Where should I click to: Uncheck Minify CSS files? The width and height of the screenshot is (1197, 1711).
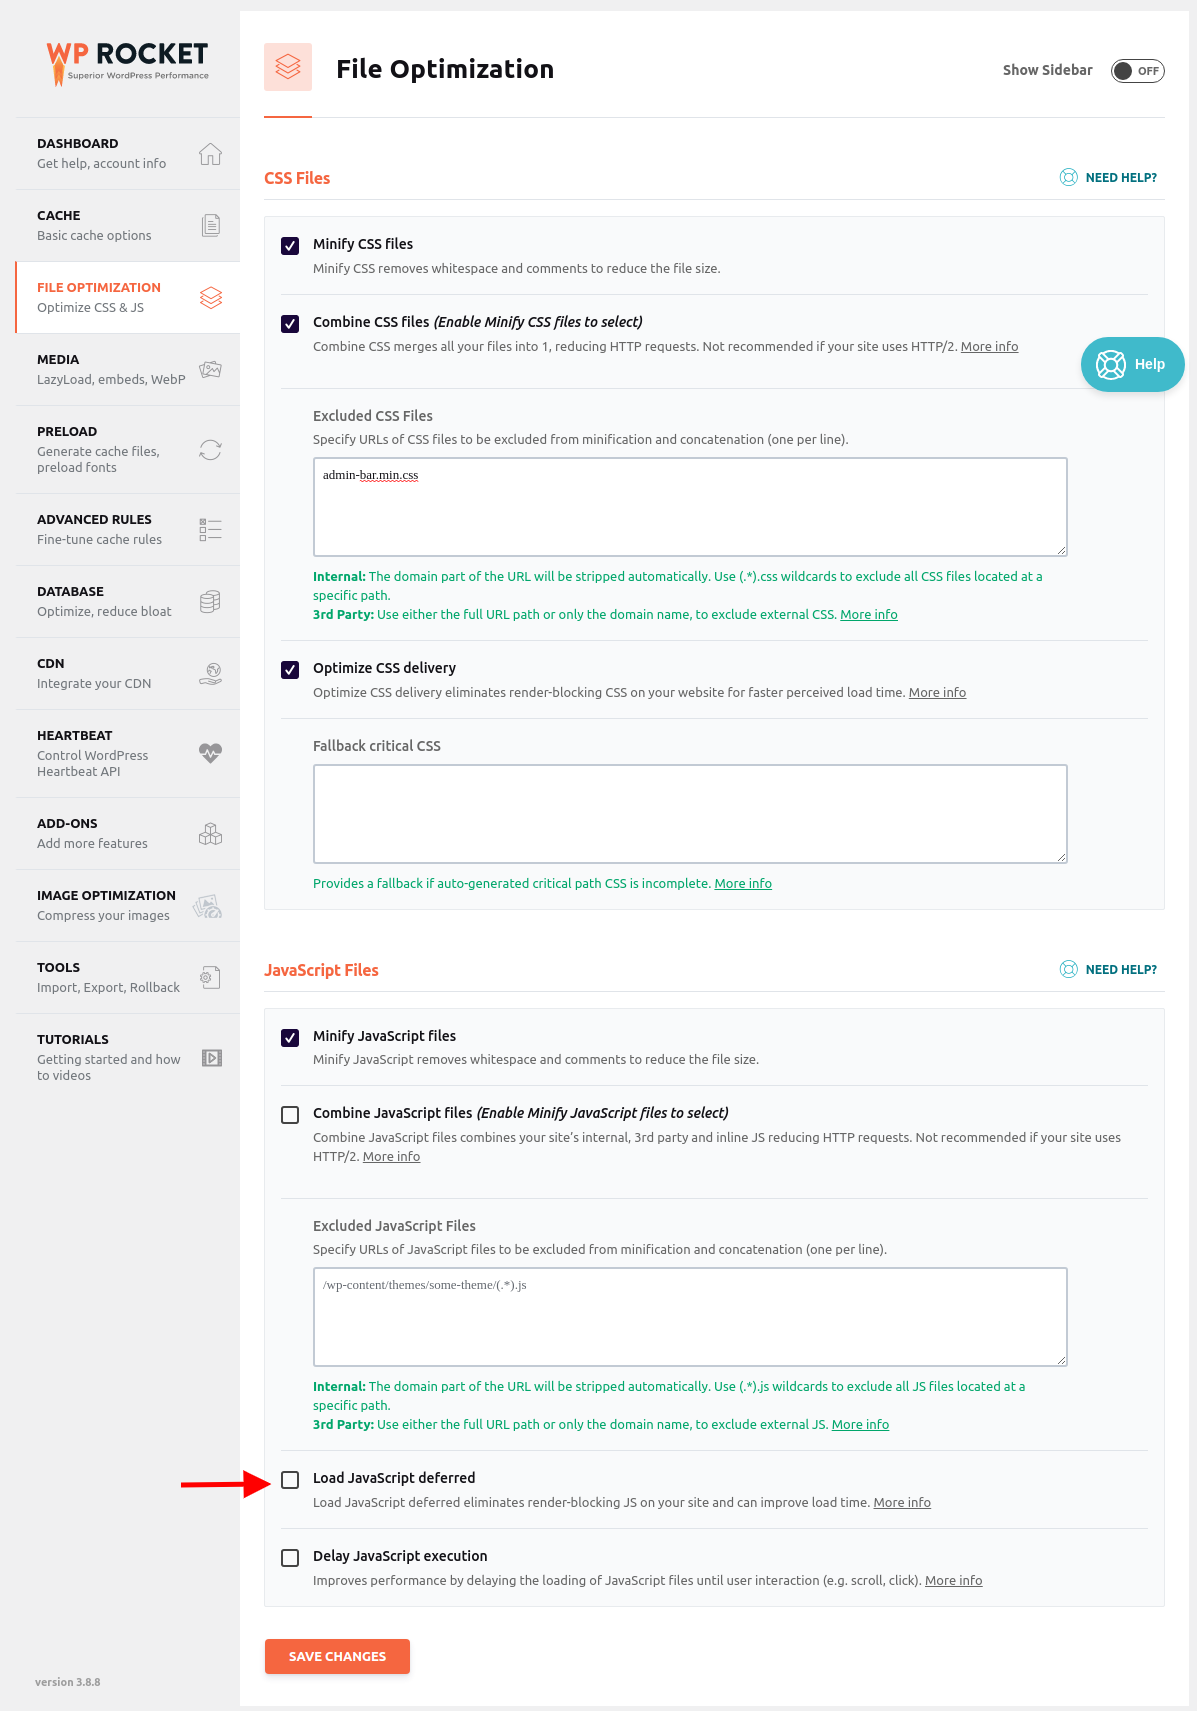click(290, 245)
